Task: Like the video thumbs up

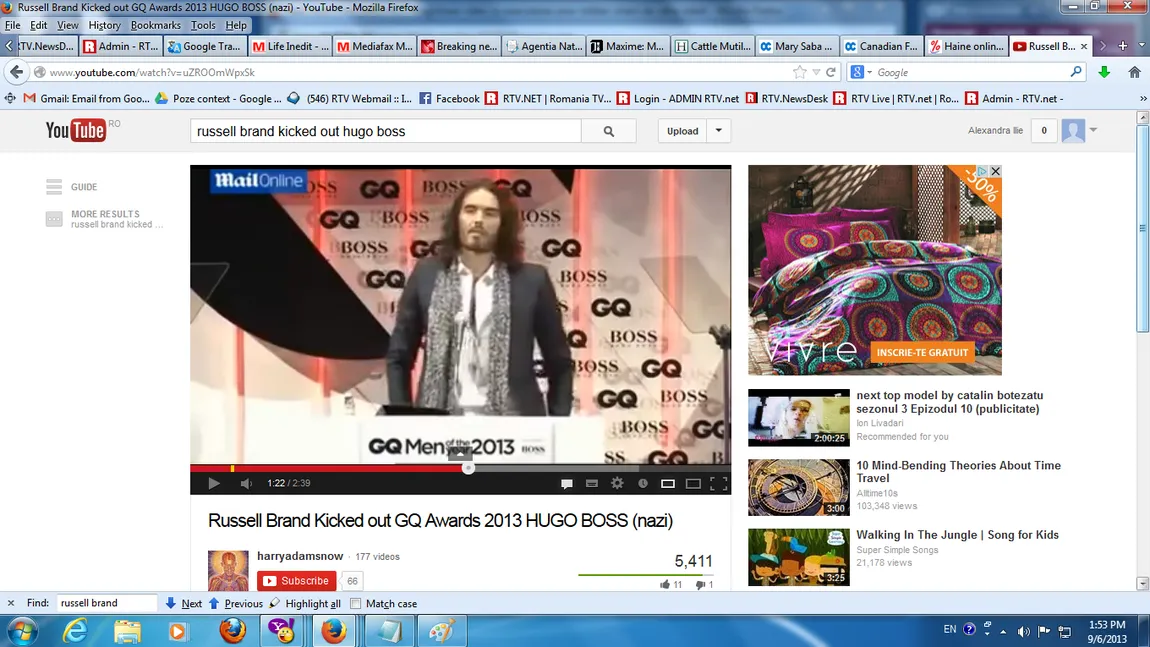Action: point(664,585)
